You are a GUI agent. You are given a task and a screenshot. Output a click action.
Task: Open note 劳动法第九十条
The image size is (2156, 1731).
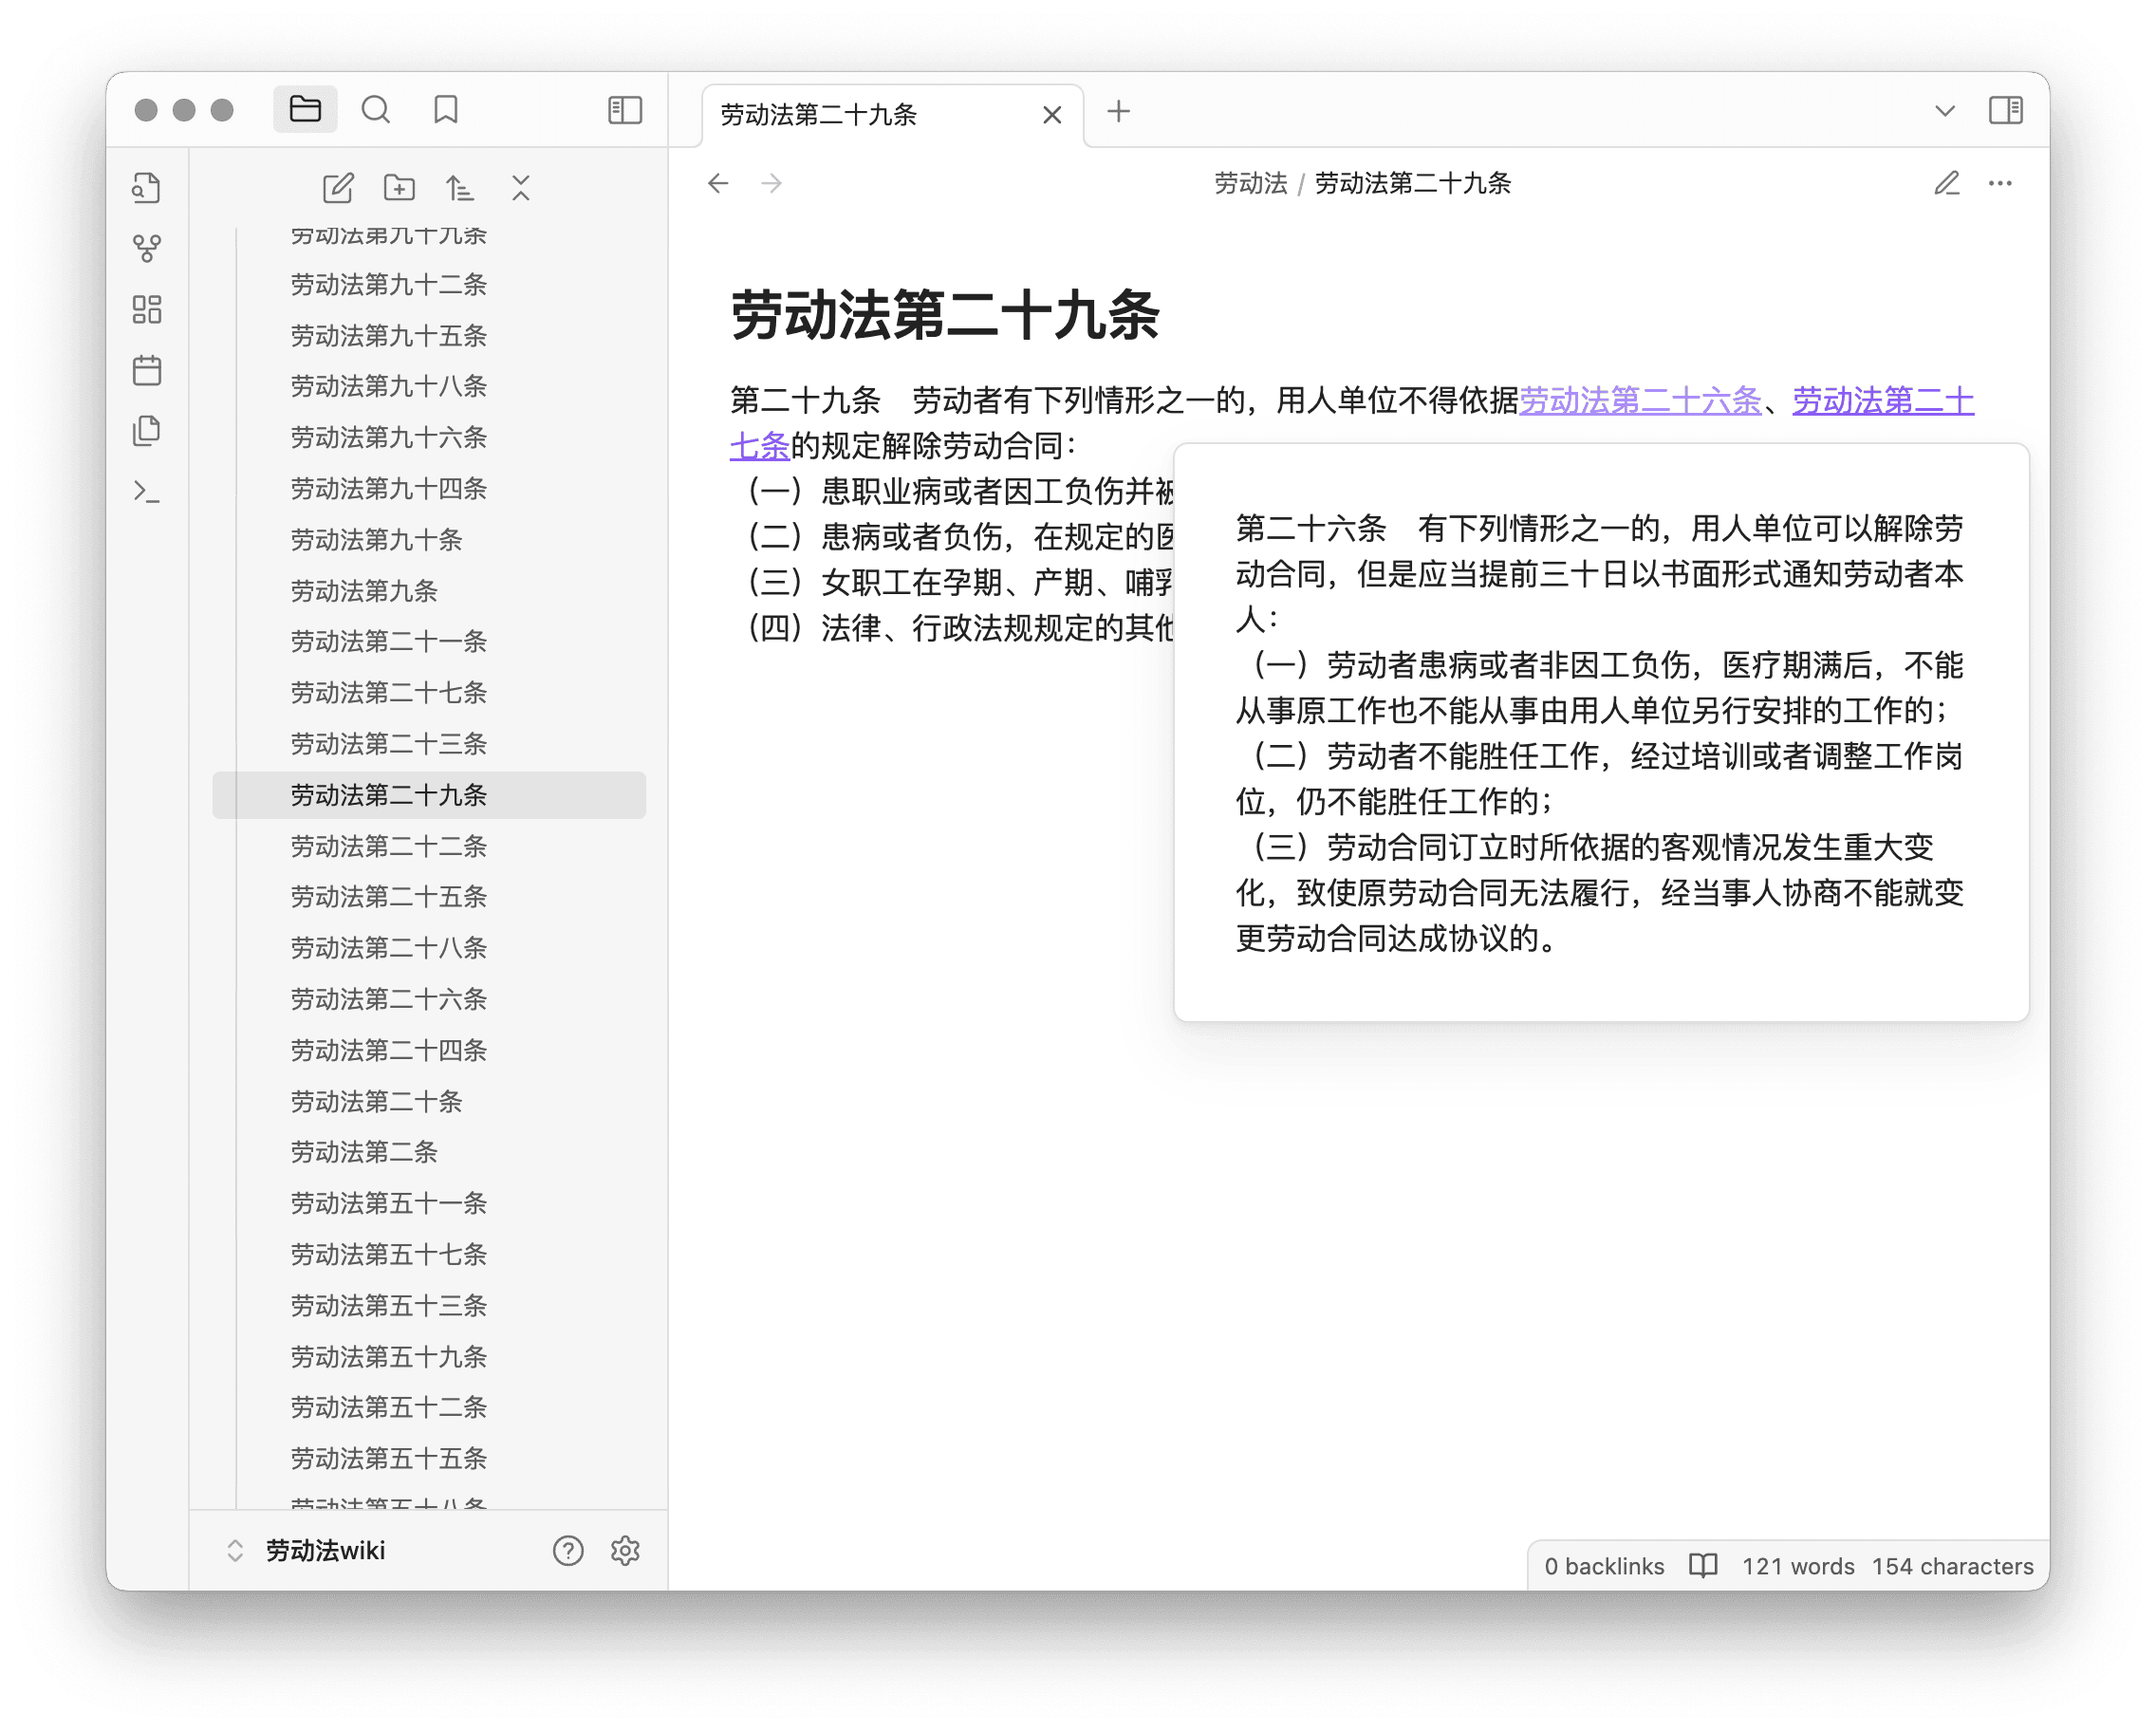click(429, 540)
